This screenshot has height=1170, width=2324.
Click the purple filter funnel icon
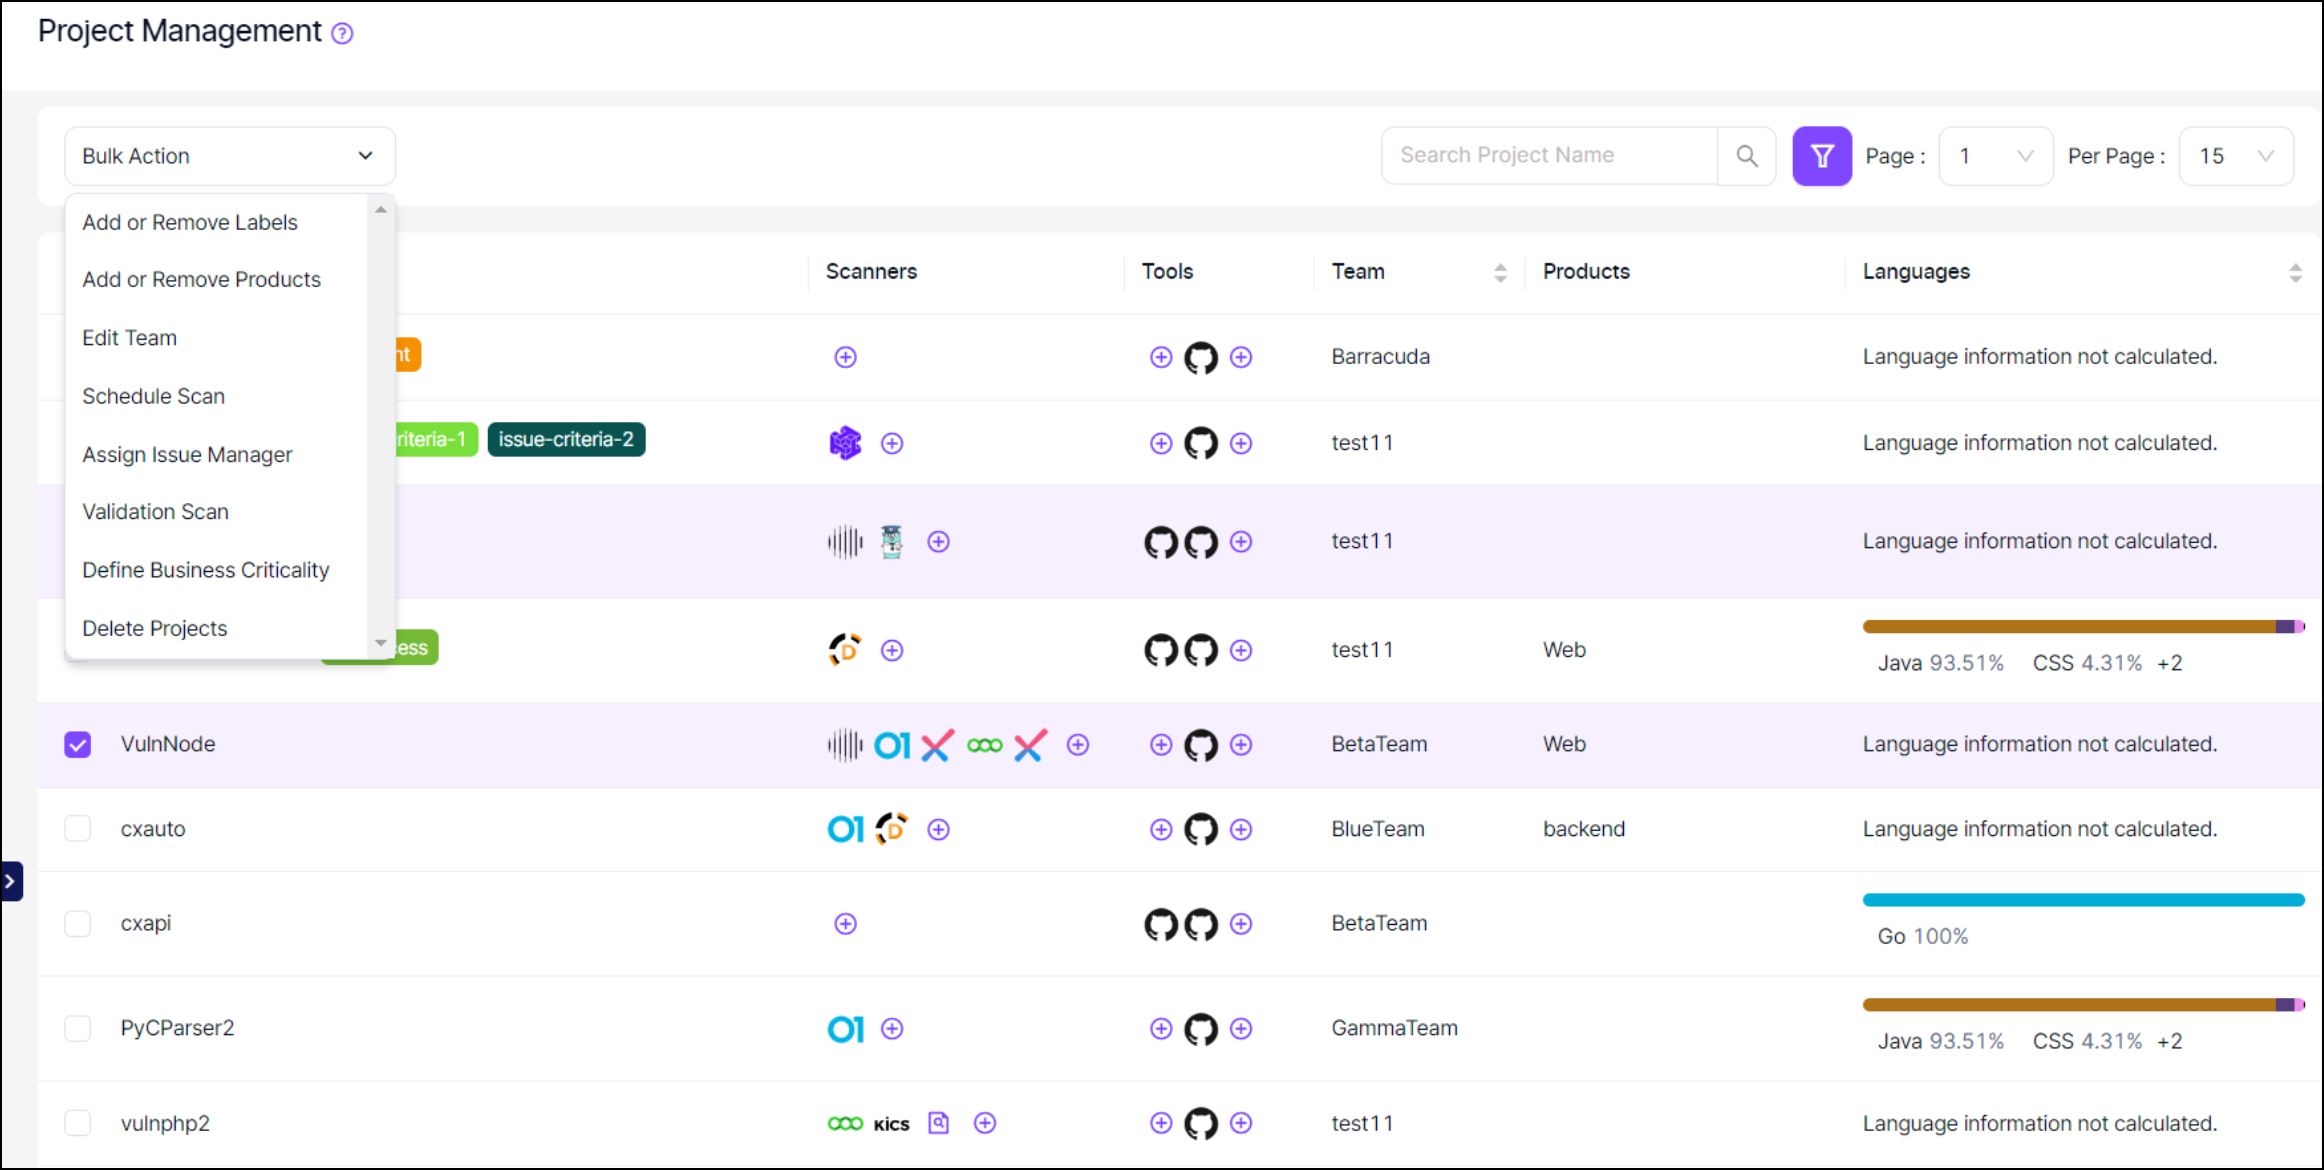(1821, 156)
